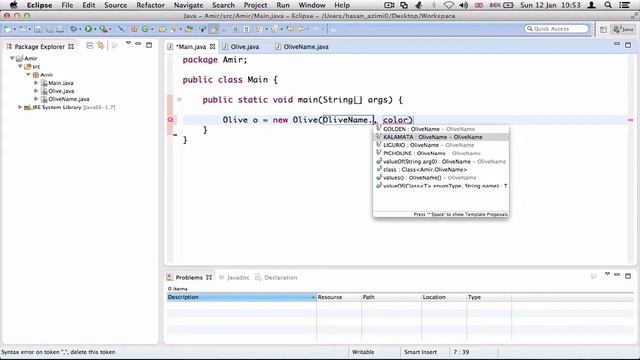The height and width of the screenshot is (360, 640).
Task: Click the Open Perspective icon
Action: click(604, 29)
